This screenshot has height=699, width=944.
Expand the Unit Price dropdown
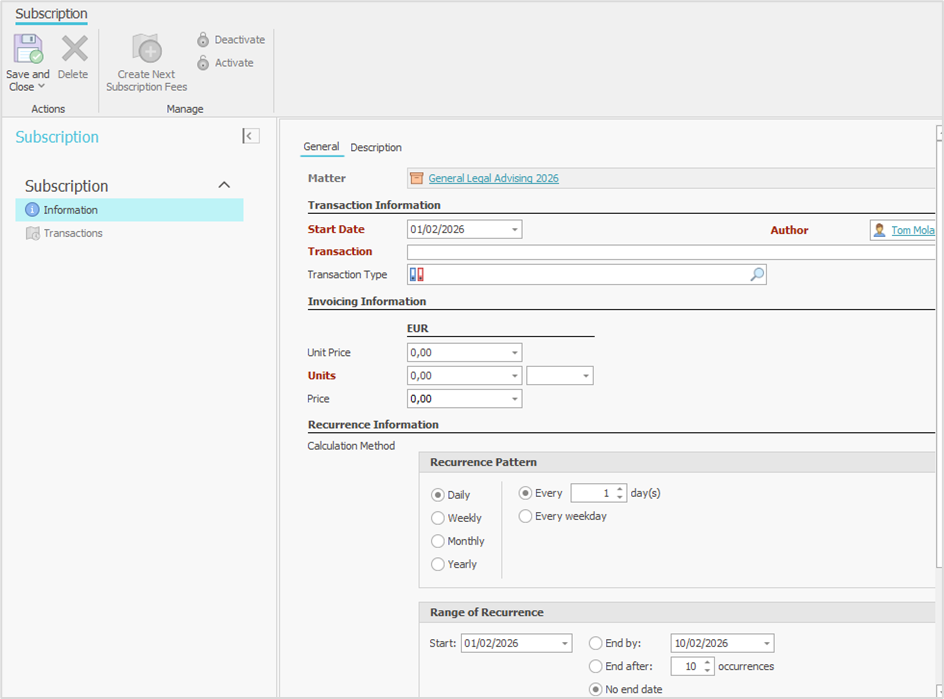coord(515,353)
